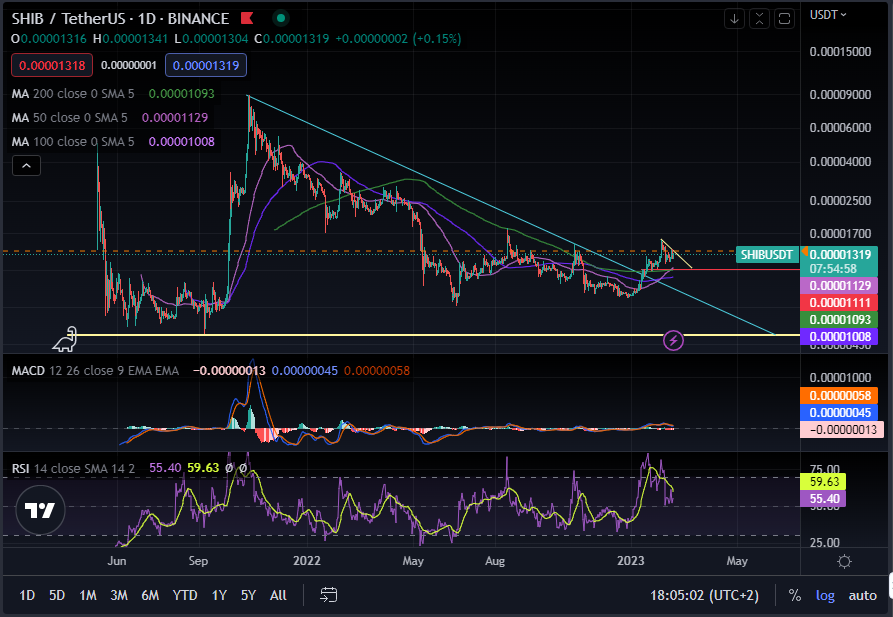Image resolution: width=893 pixels, height=617 pixels.
Task: Click the down arrow pane button
Action: 734,19
